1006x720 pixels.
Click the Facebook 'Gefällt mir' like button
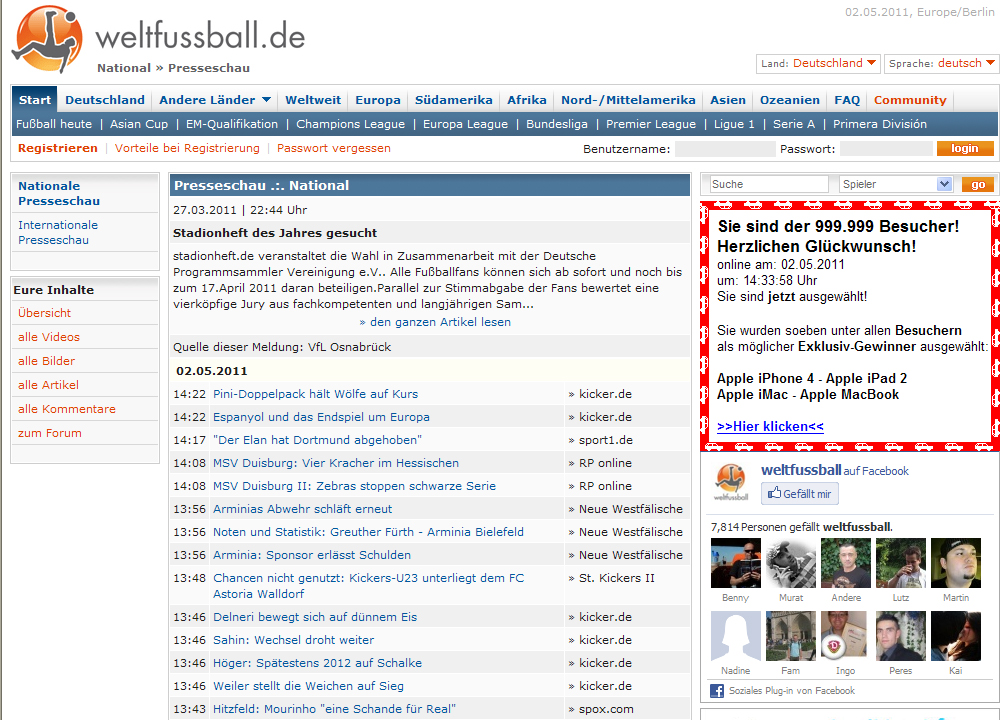coord(800,494)
